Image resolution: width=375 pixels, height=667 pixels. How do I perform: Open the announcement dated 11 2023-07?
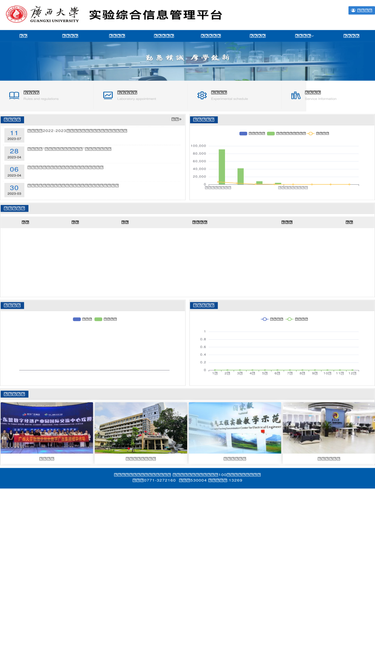click(77, 131)
